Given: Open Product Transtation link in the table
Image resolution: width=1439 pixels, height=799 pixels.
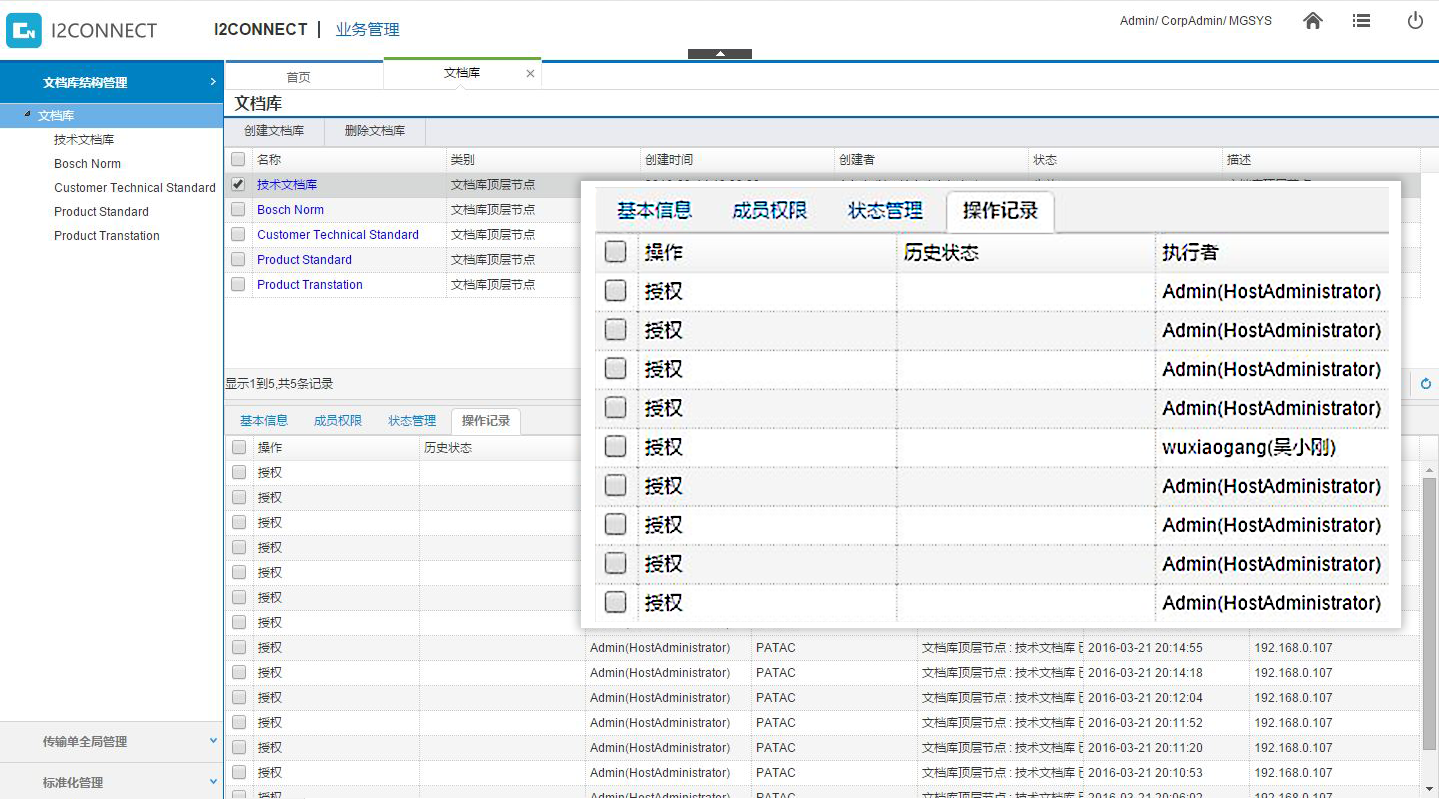Looking at the screenshot, I should click(x=310, y=284).
